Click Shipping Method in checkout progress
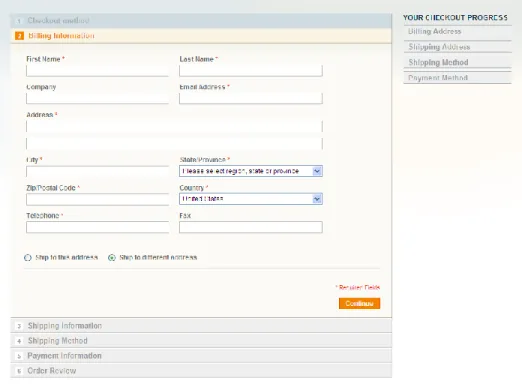 [x=438, y=62]
